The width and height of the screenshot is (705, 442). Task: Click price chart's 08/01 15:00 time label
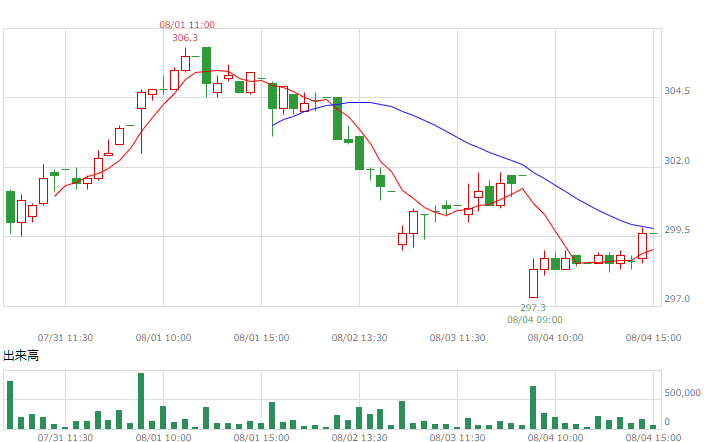261,338
